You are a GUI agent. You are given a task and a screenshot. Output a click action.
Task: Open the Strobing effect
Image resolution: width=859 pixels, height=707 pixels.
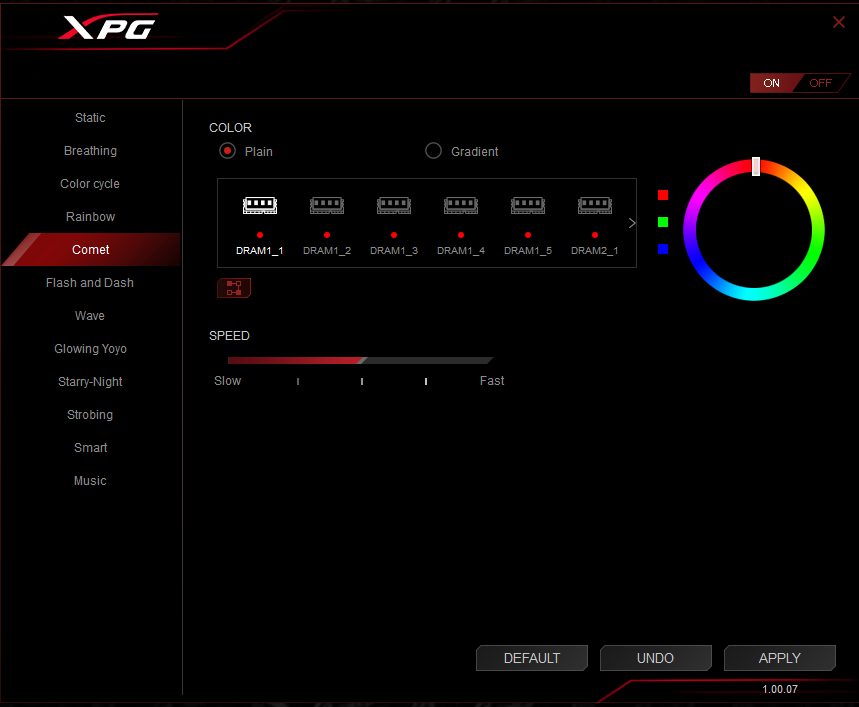point(90,415)
